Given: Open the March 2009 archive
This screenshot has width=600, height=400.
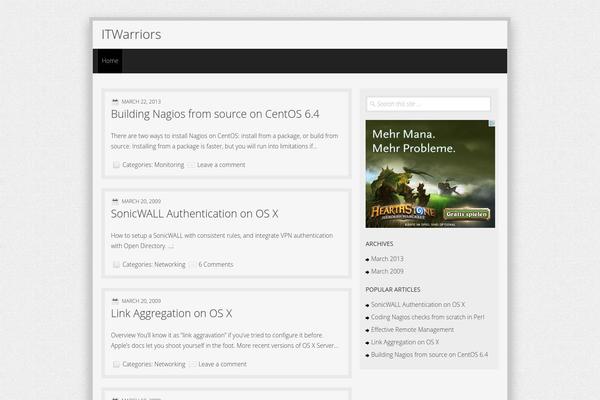Looking at the screenshot, I should pos(387,271).
